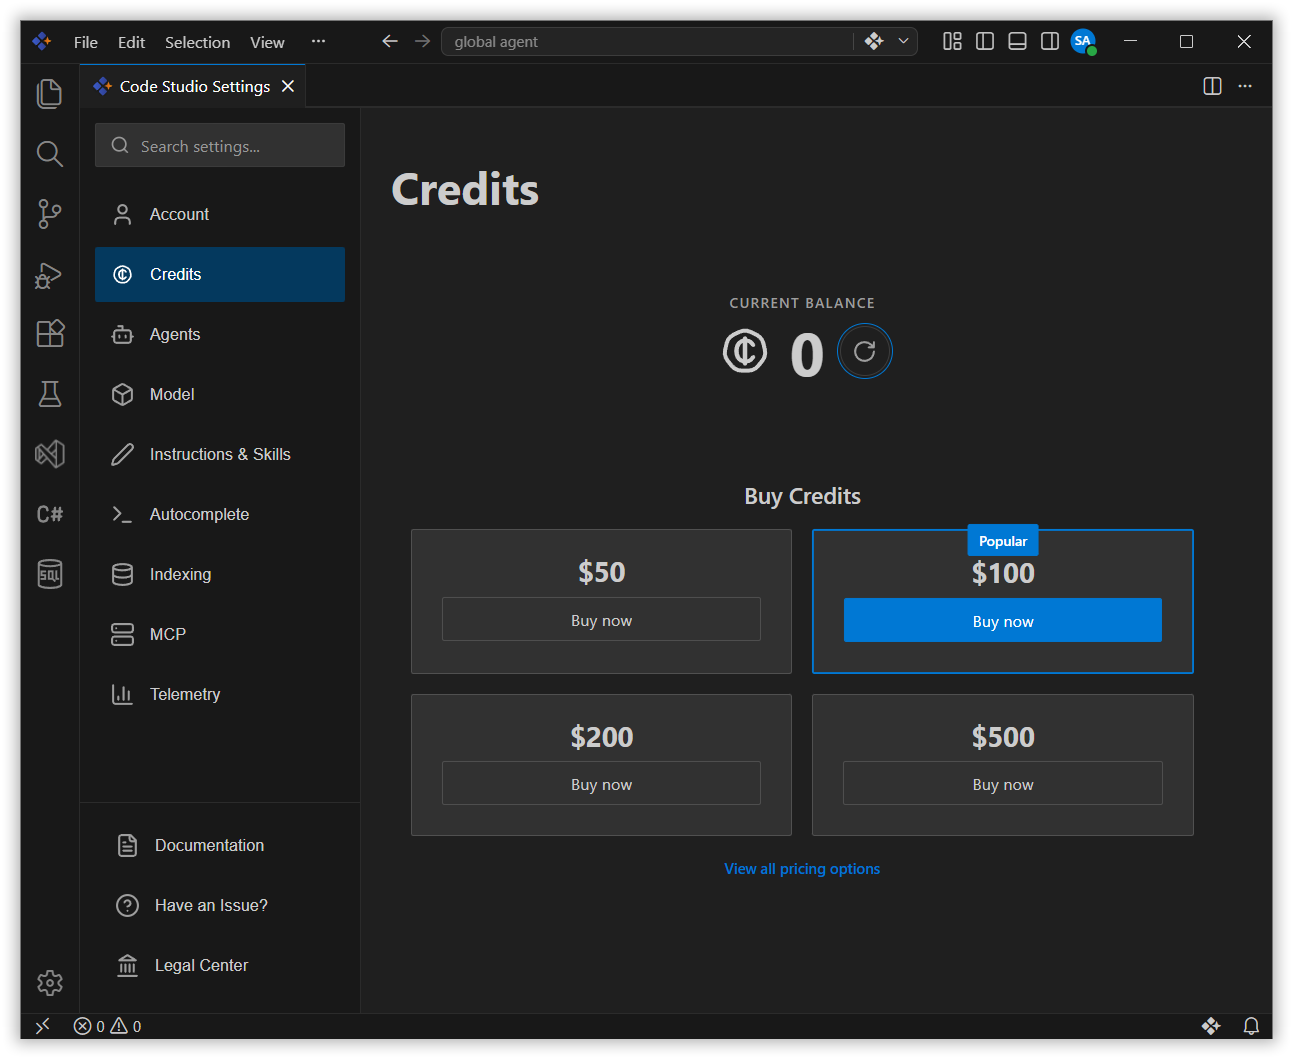Open the SQL database view icon
The width and height of the screenshot is (1293, 1059).
[49, 574]
